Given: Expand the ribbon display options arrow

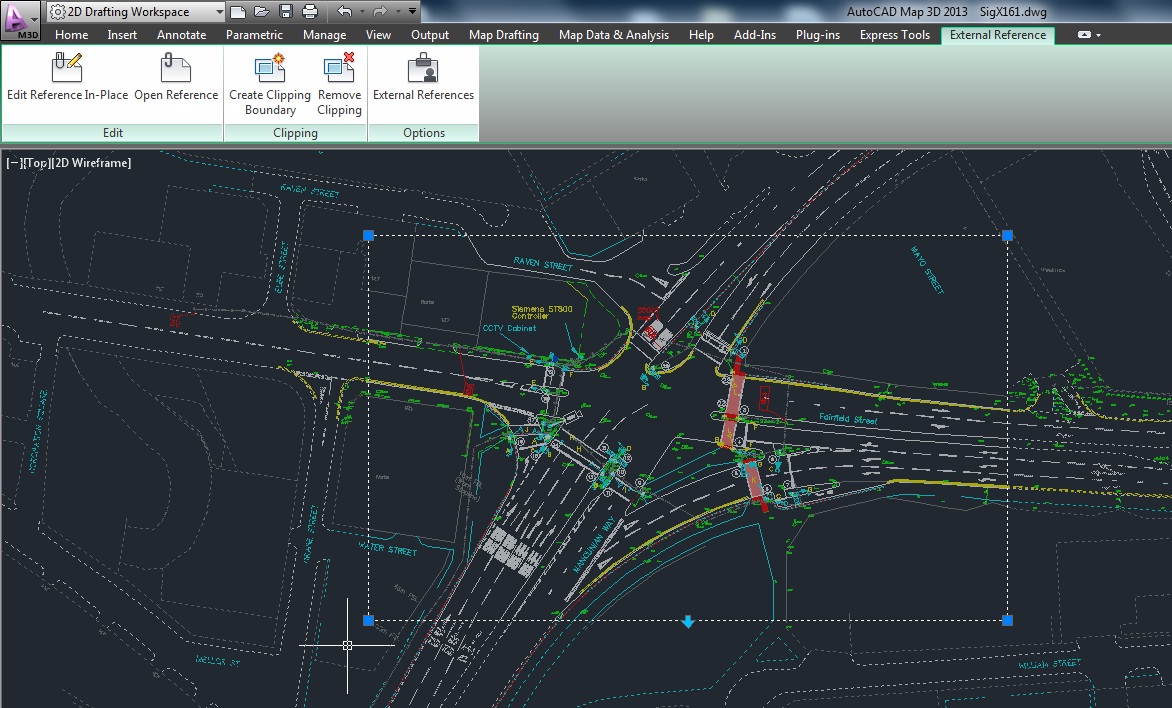Looking at the screenshot, I should tap(1099, 35).
